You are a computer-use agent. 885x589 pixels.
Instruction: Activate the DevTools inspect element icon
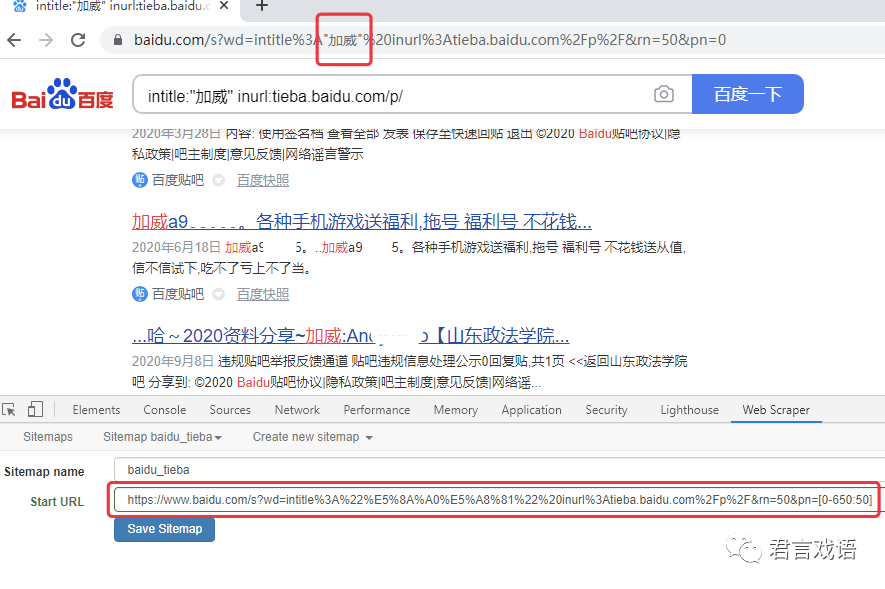(x=9, y=410)
